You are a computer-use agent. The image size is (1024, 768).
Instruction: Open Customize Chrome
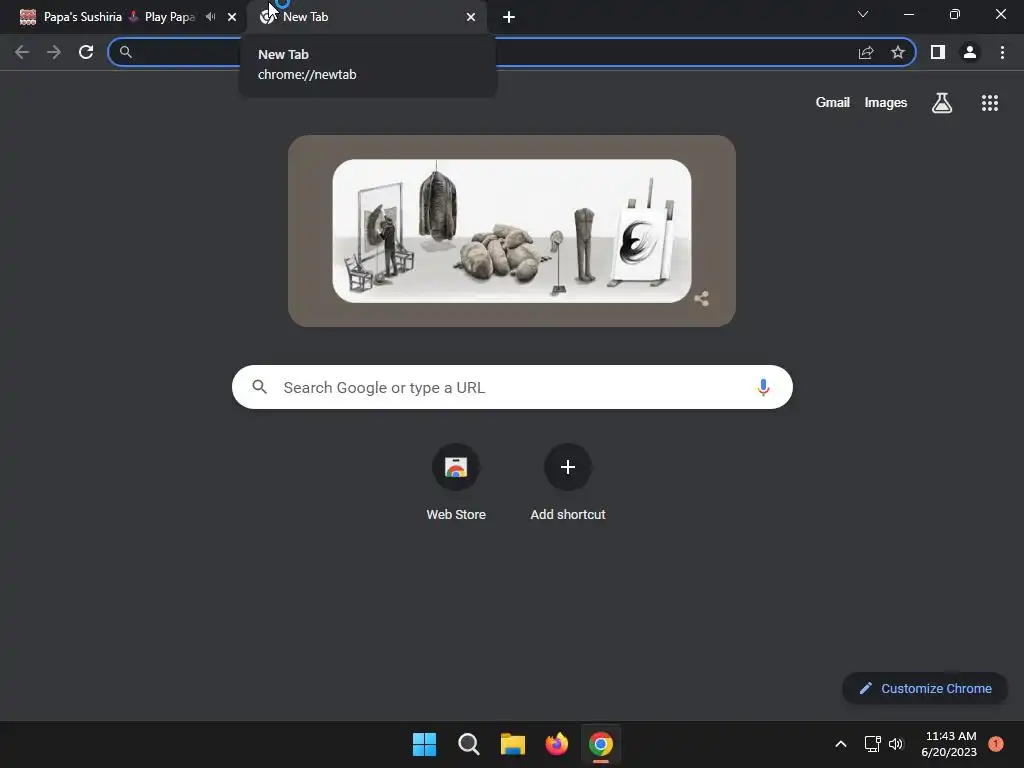pos(925,688)
